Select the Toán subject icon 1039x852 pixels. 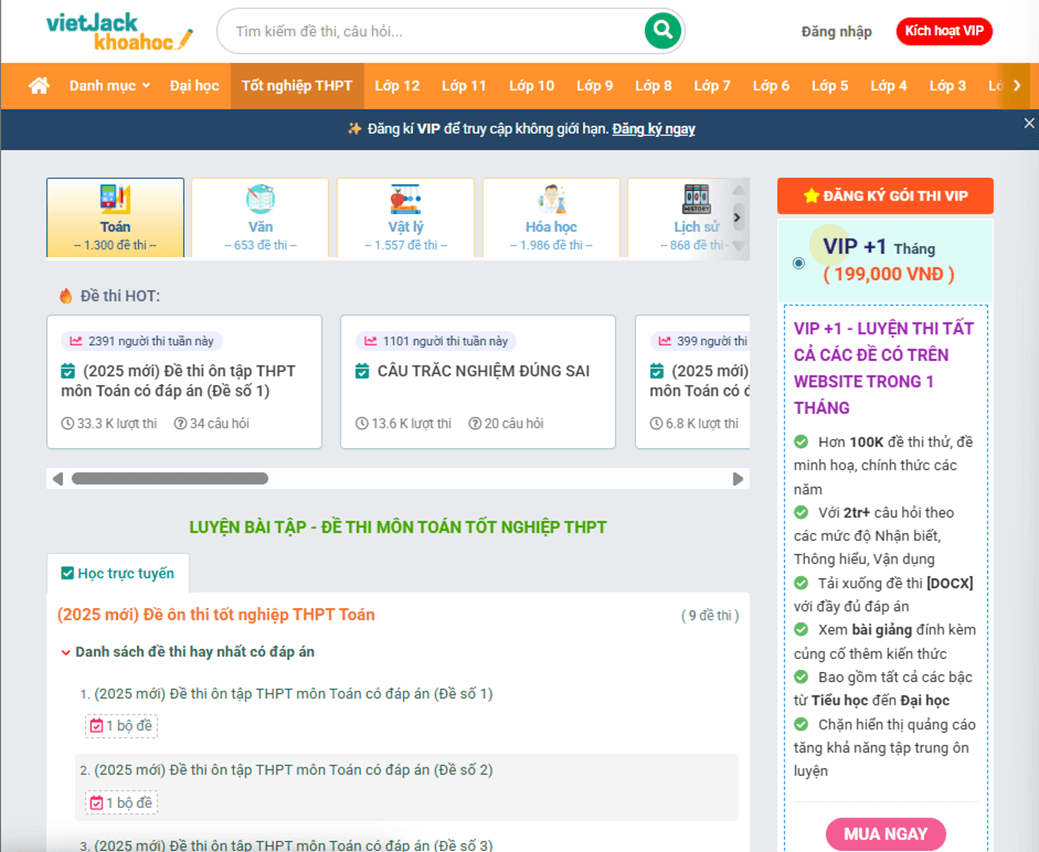(115, 199)
